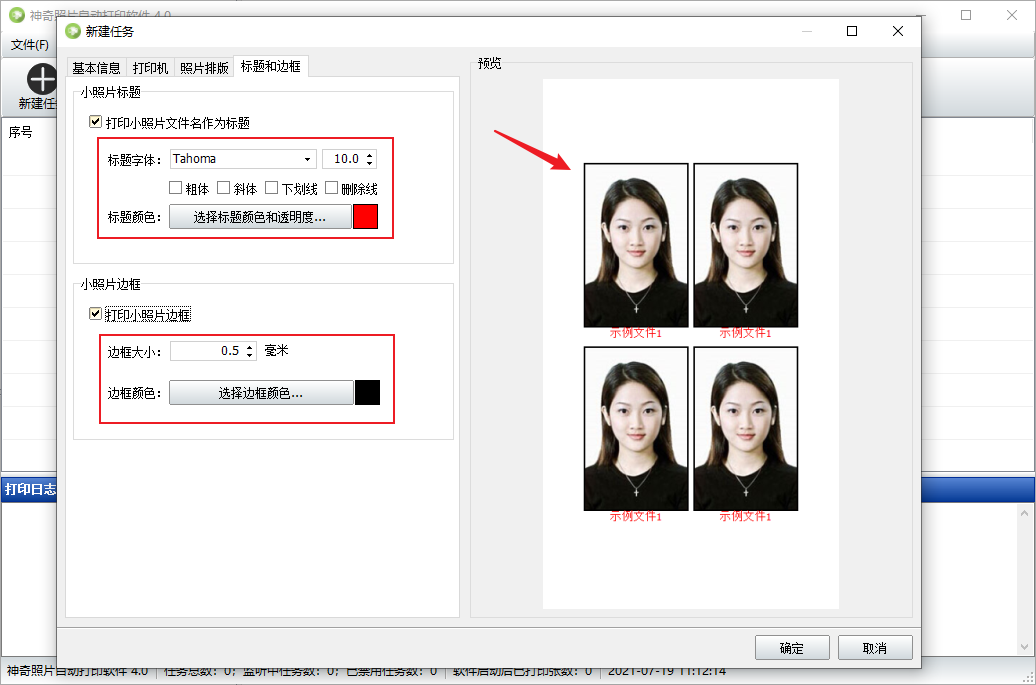
Task: Open the 文件(F) menu
Action: pos(29,45)
